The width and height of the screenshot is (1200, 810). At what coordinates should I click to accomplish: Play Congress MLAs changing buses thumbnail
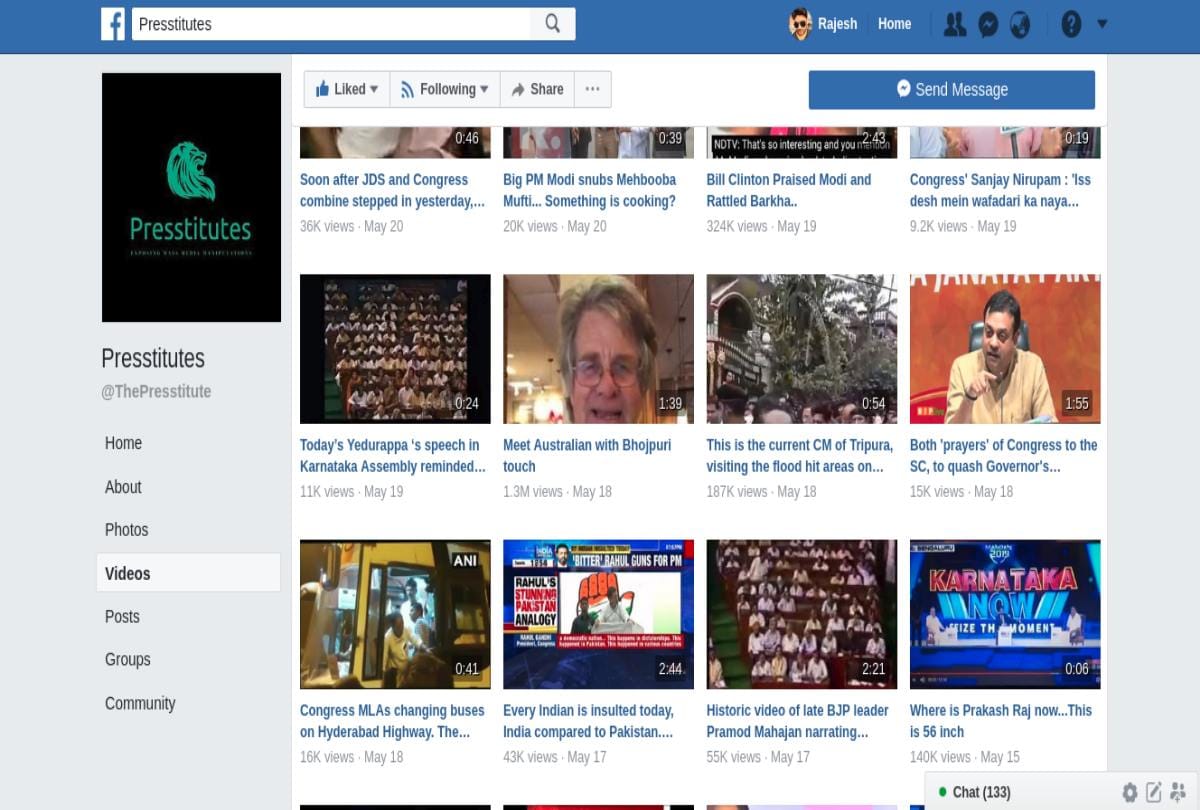click(395, 614)
